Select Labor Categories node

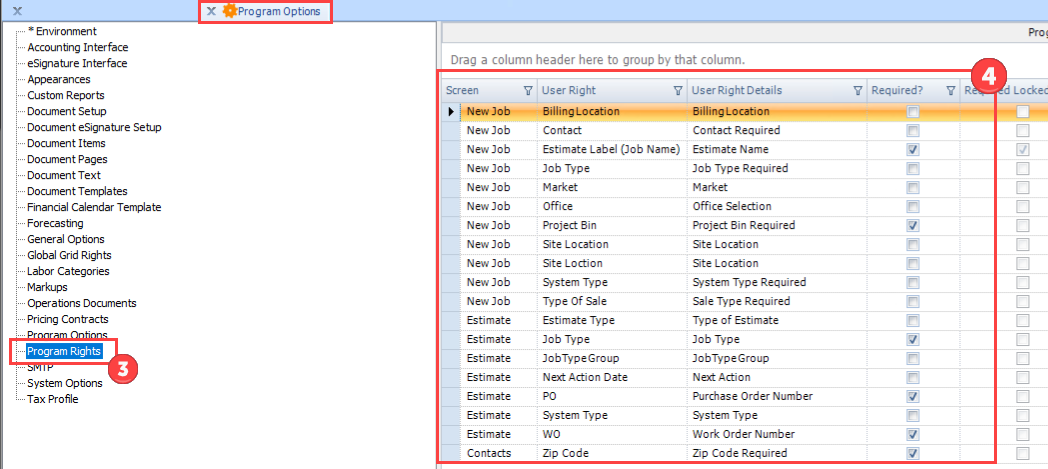[68, 272]
